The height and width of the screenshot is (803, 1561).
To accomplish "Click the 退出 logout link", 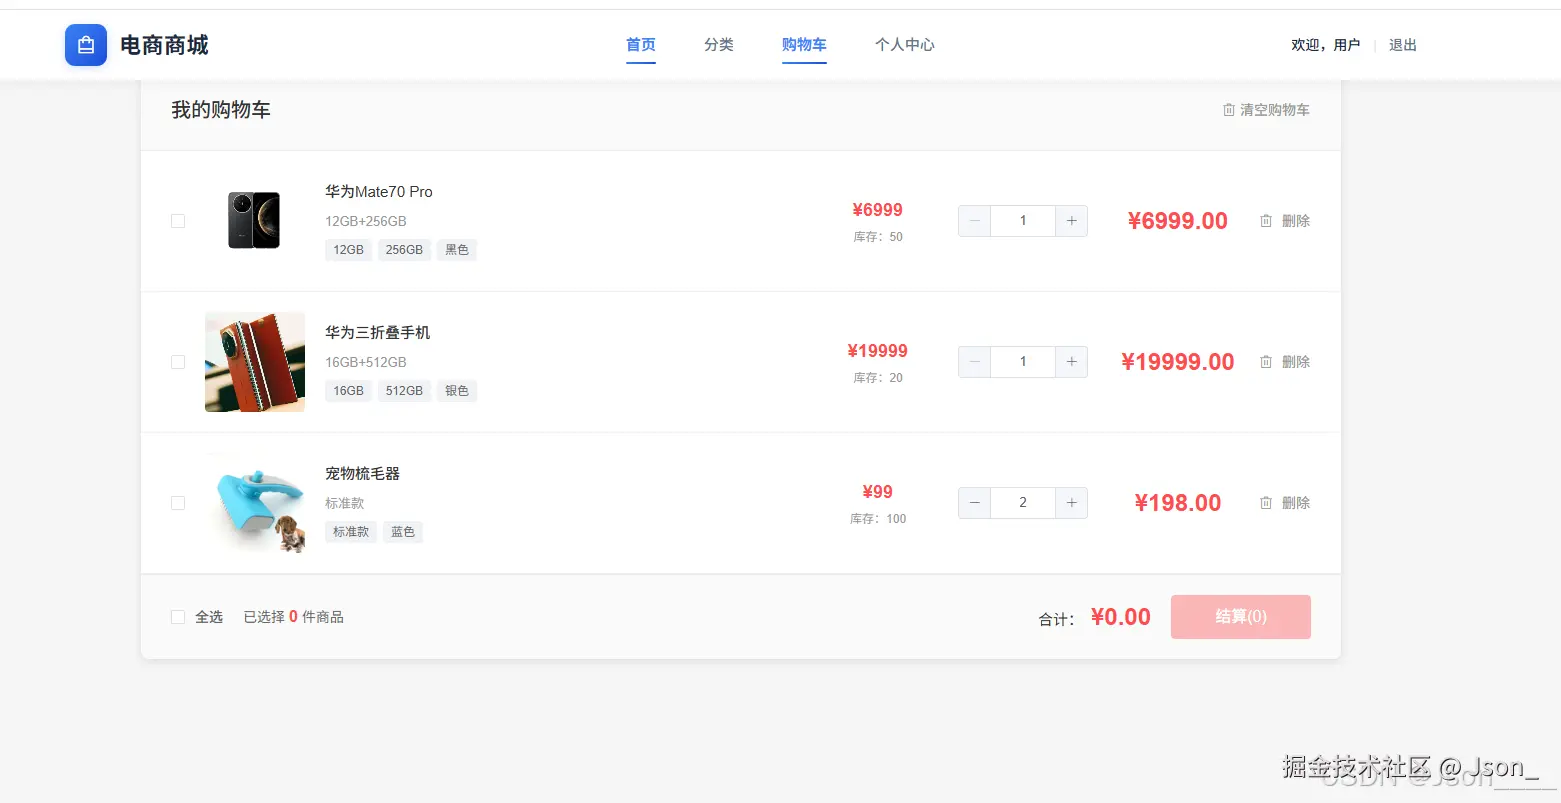I will pos(1403,45).
